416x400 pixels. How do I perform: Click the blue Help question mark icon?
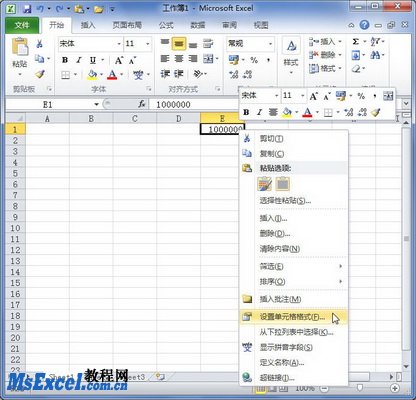coord(365,25)
